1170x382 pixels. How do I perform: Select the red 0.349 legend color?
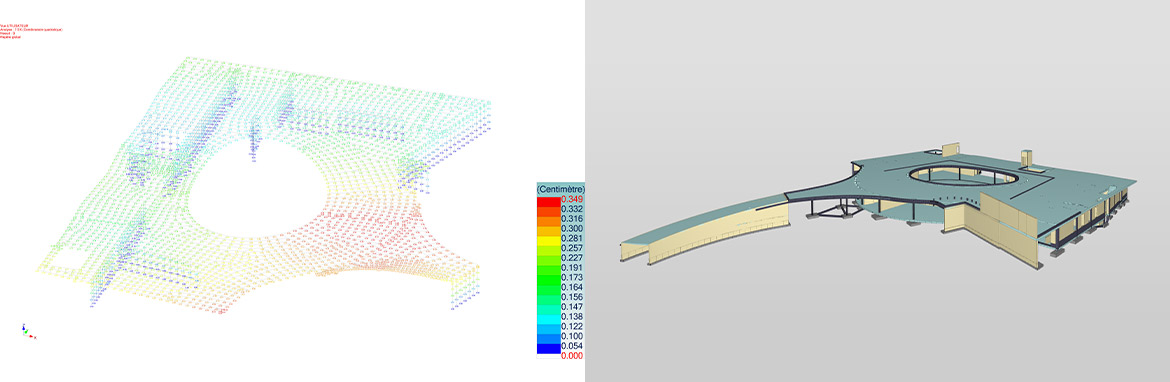pos(548,200)
